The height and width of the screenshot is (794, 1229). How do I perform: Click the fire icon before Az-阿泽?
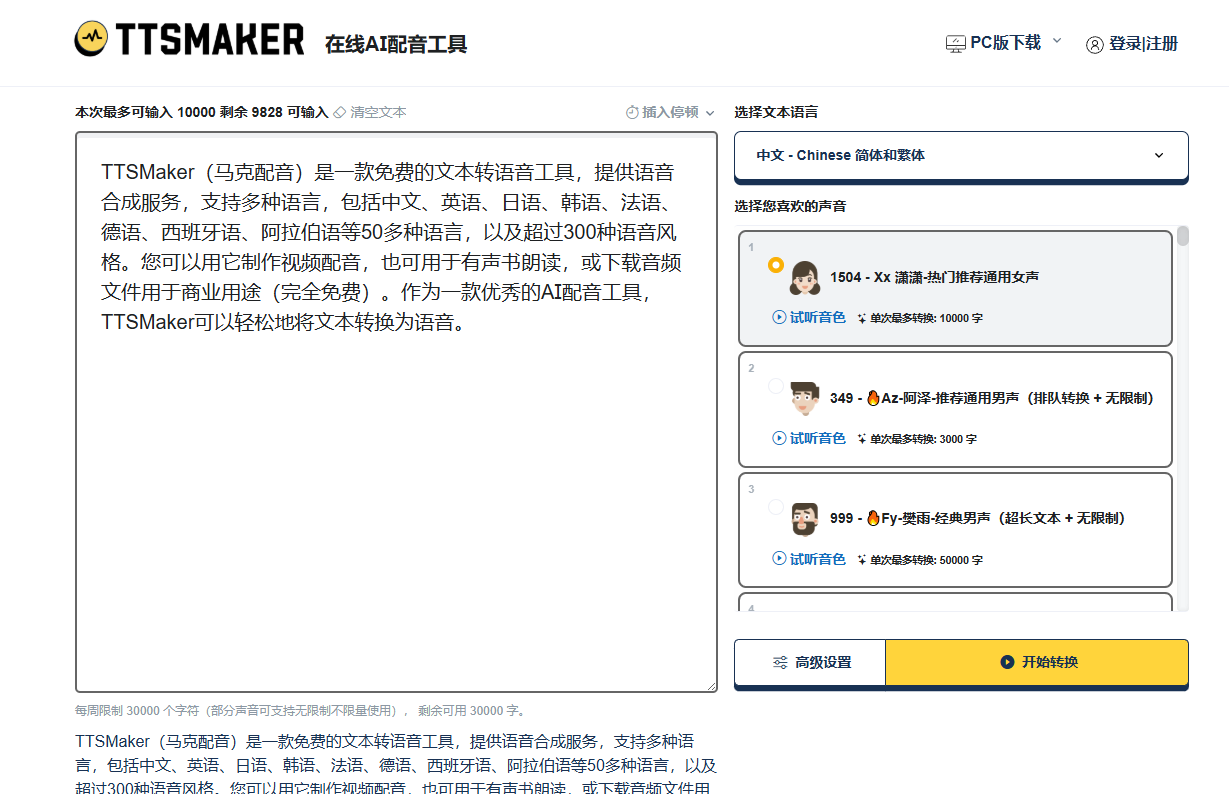(873, 397)
